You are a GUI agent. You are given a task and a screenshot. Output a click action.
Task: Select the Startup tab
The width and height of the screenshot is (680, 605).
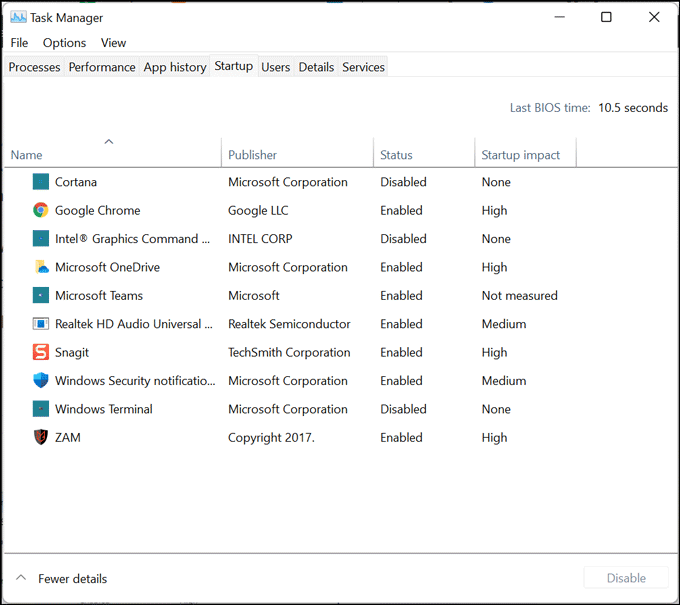[x=234, y=66]
